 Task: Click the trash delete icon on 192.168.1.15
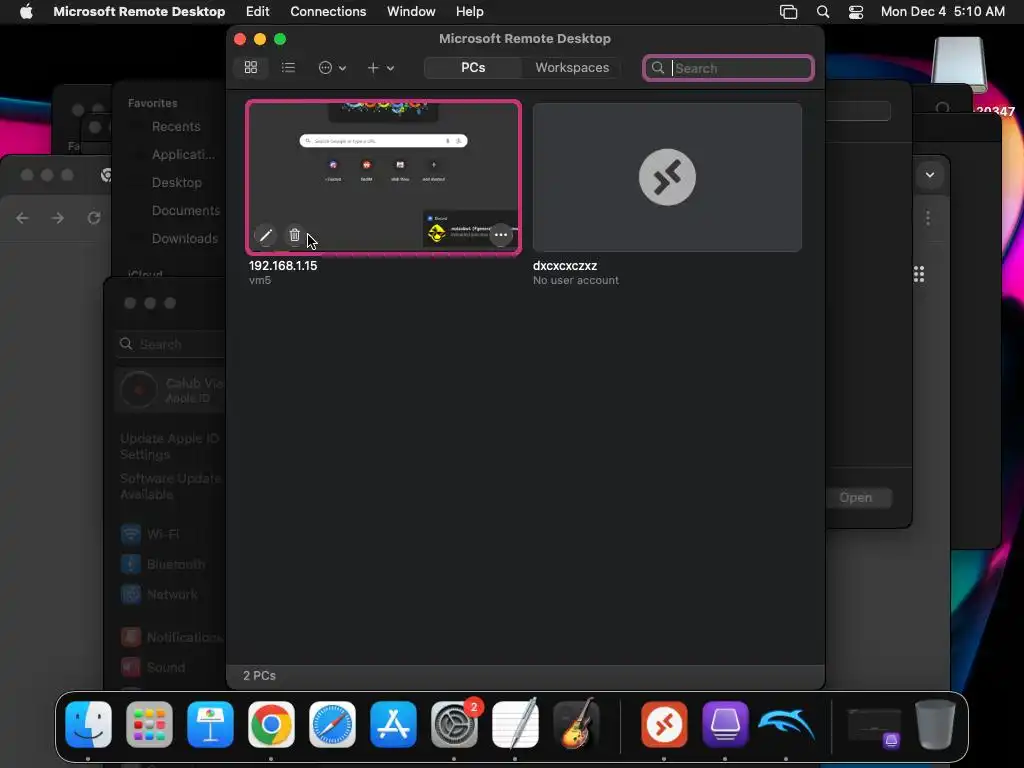(295, 235)
